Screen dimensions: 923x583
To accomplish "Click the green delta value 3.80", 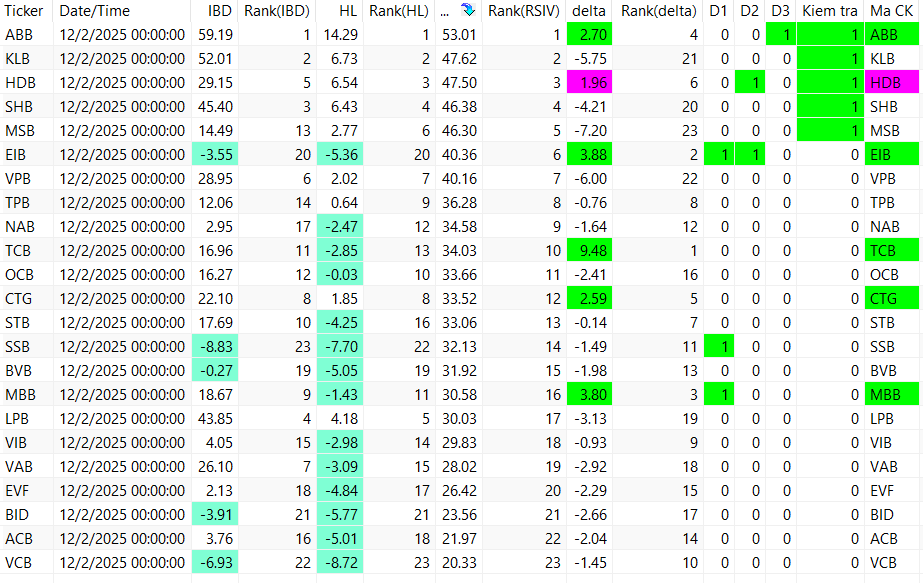I will point(590,395).
